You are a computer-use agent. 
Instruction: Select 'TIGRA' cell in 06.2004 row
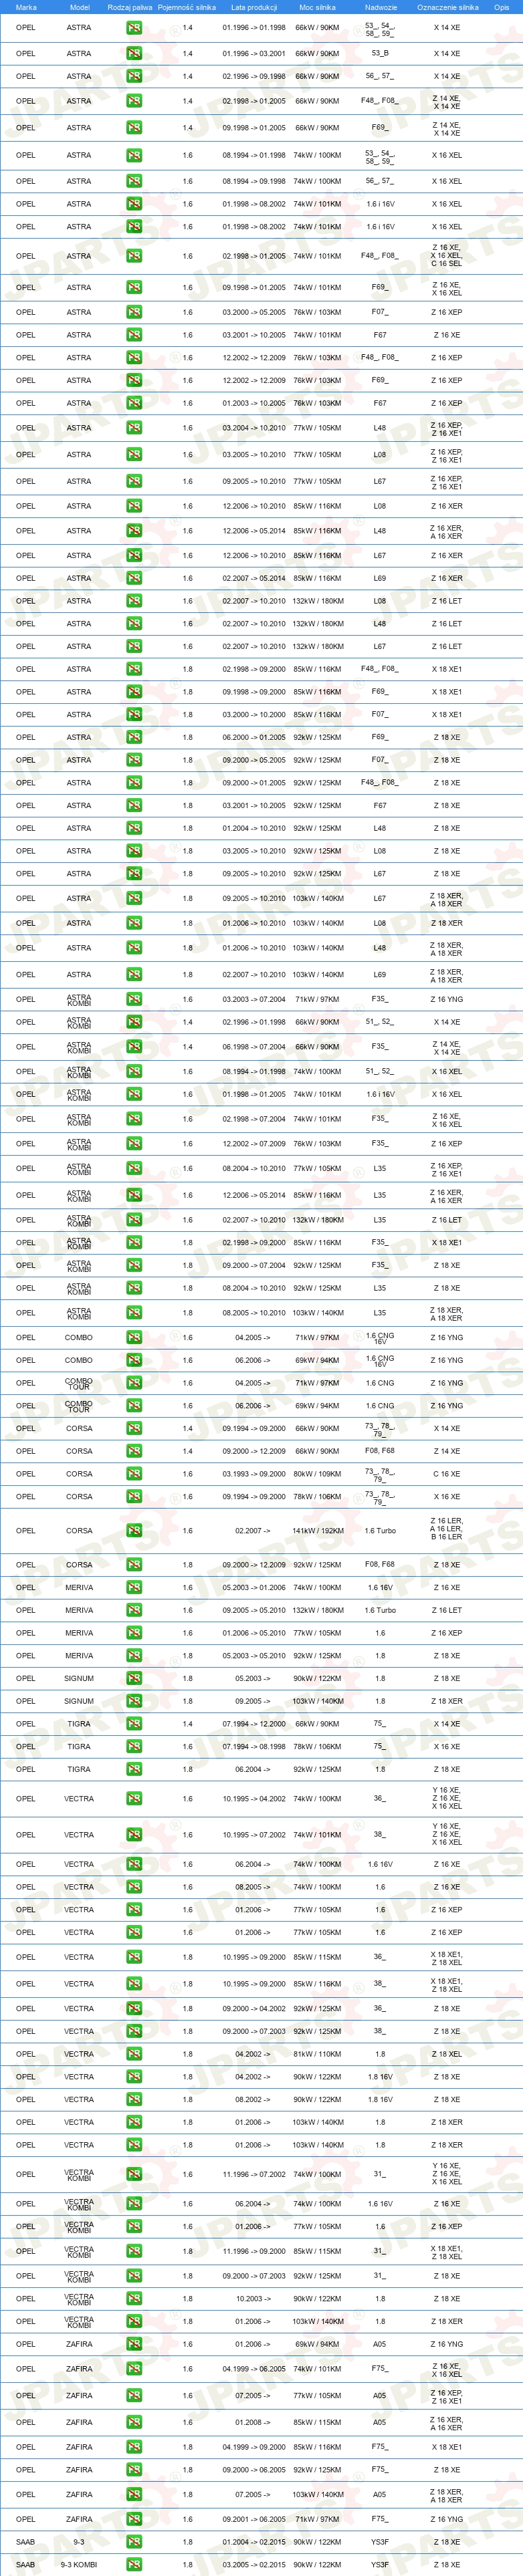(79, 1769)
